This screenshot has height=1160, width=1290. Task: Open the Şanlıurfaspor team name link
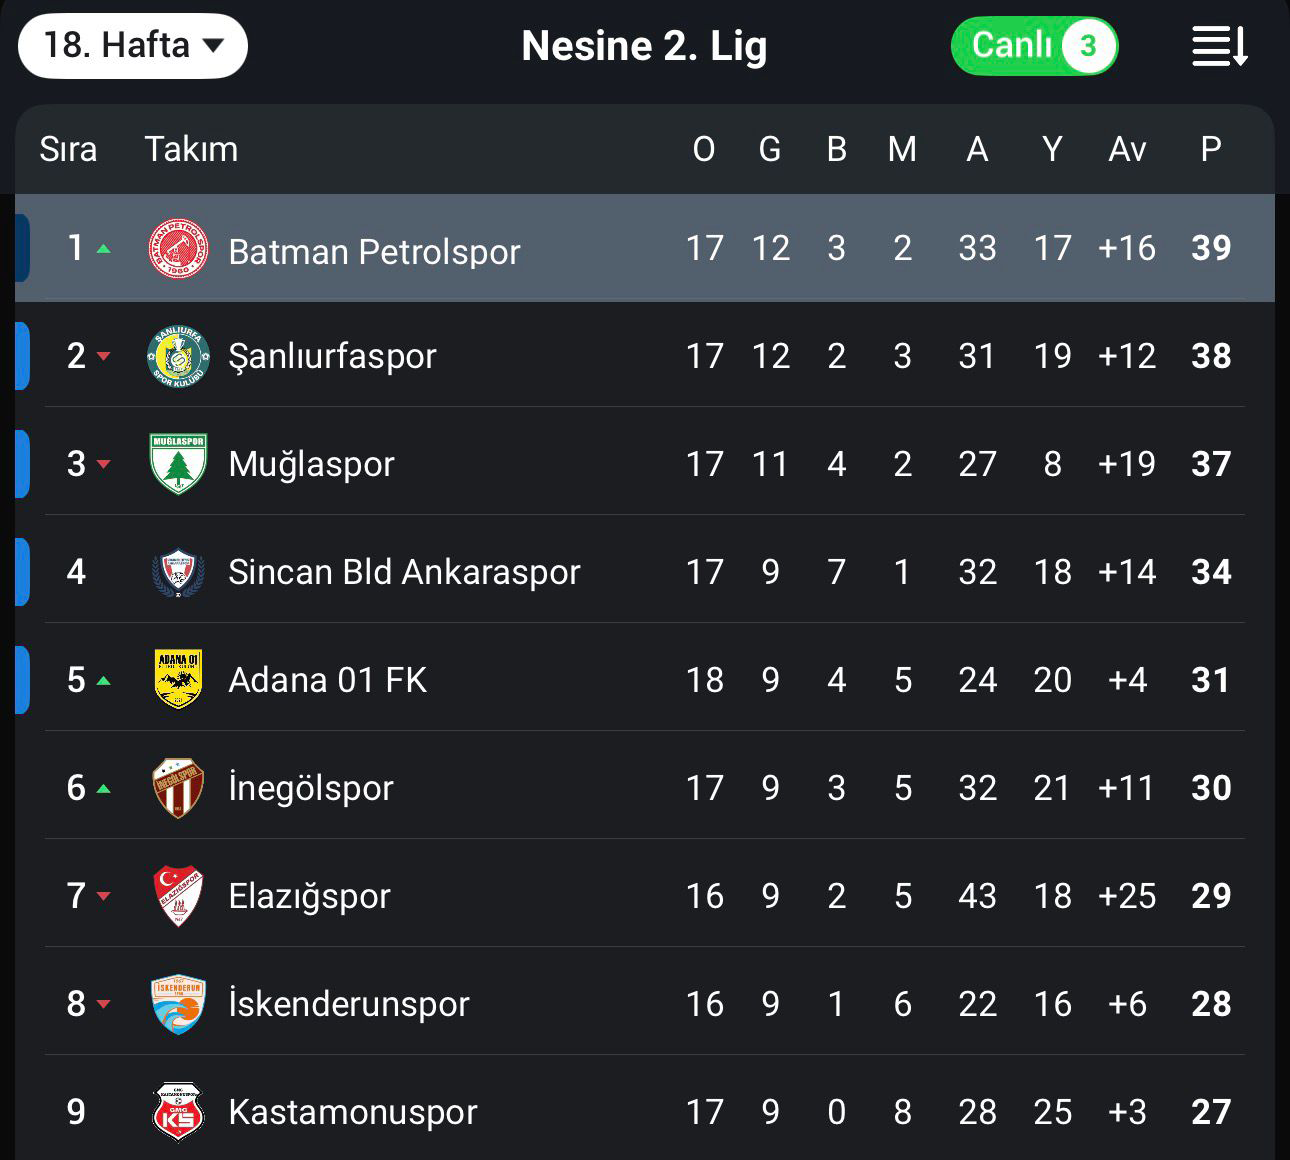332,356
